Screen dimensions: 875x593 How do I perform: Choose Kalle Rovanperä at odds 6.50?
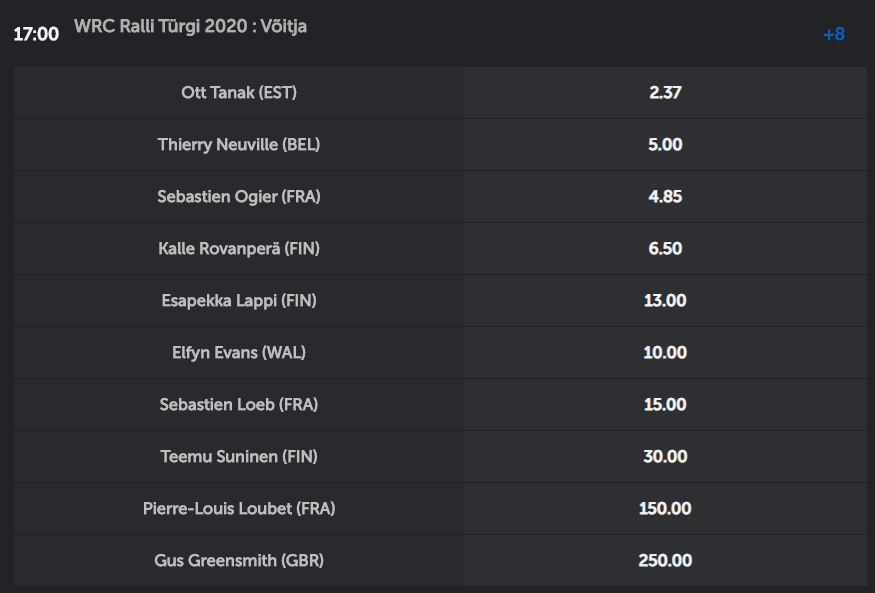(665, 248)
